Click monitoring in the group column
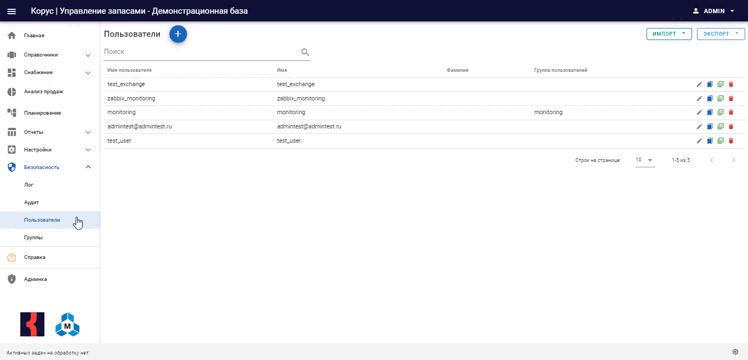This screenshot has width=748, height=360. pos(548,113)
